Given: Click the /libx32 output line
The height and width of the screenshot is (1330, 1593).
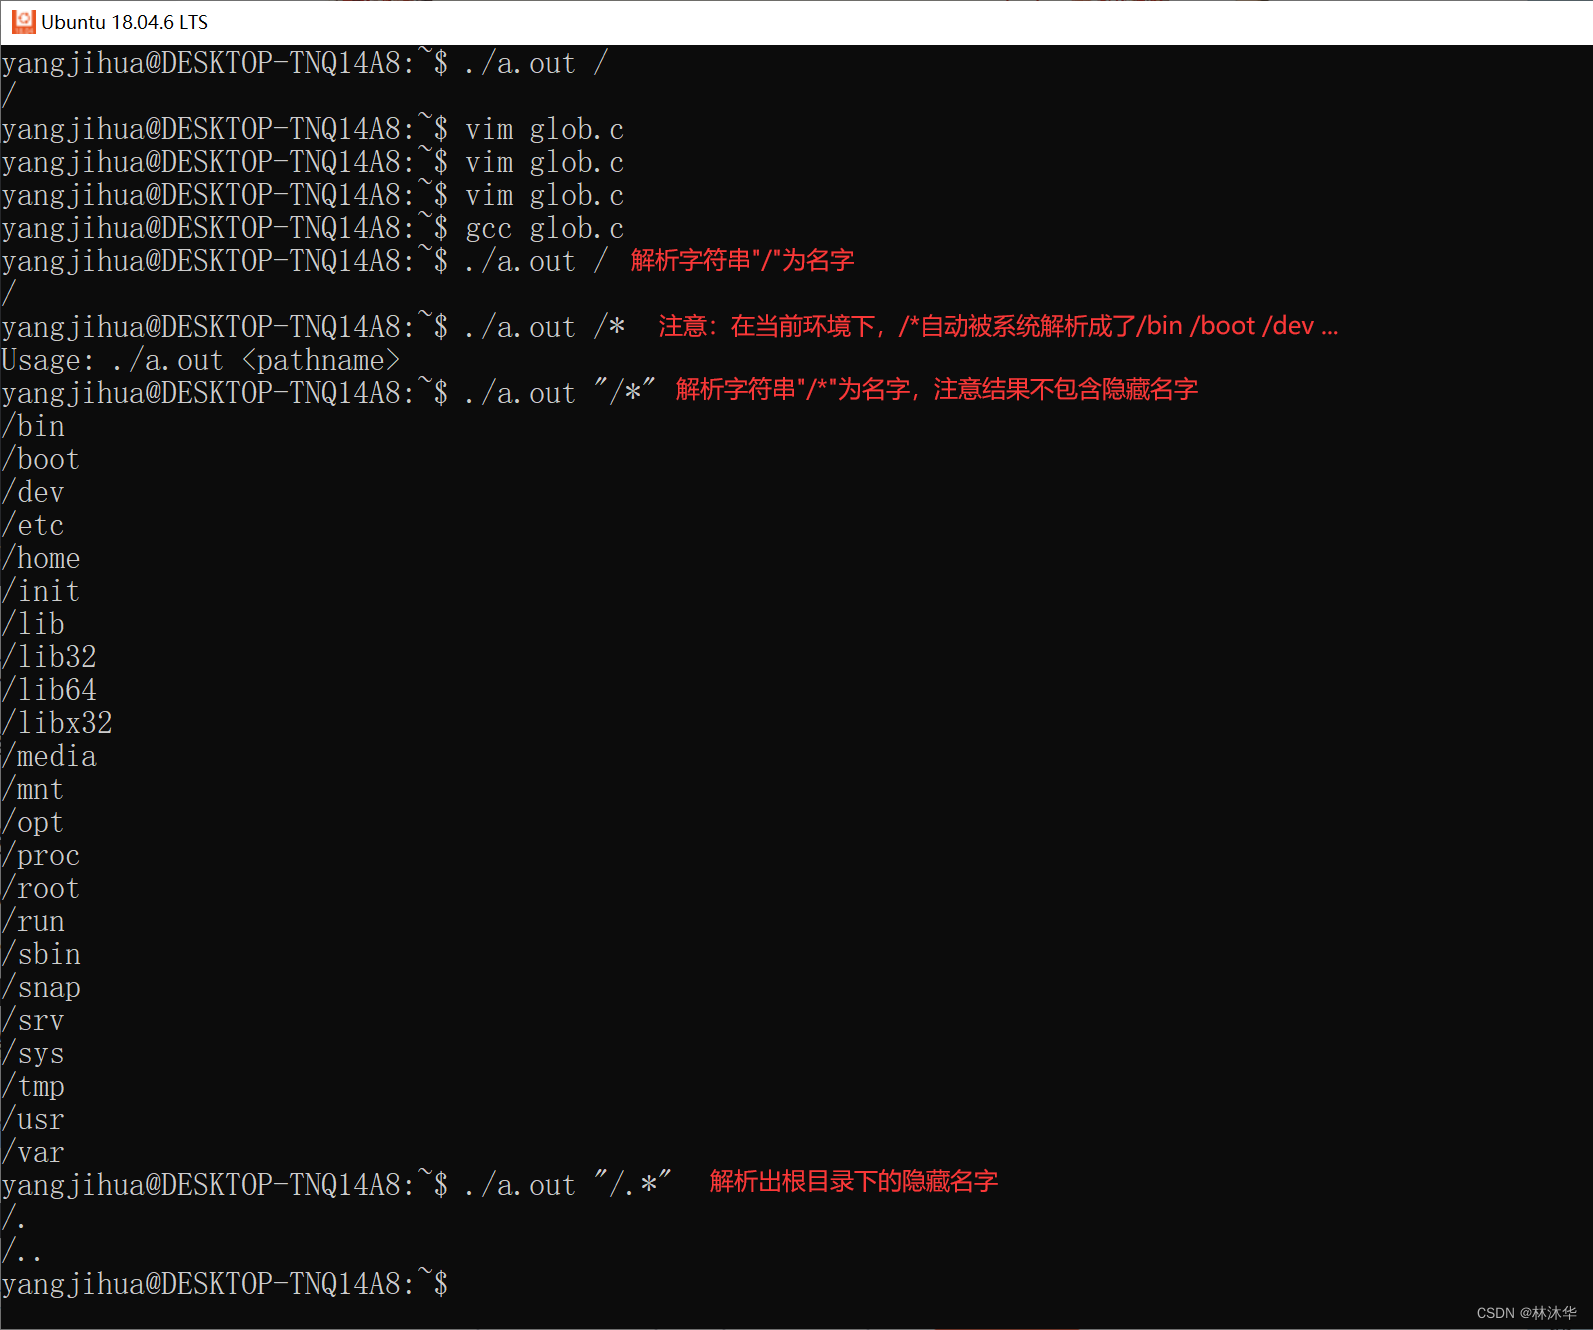Looking at the screenshot, I should coord(57,724).
